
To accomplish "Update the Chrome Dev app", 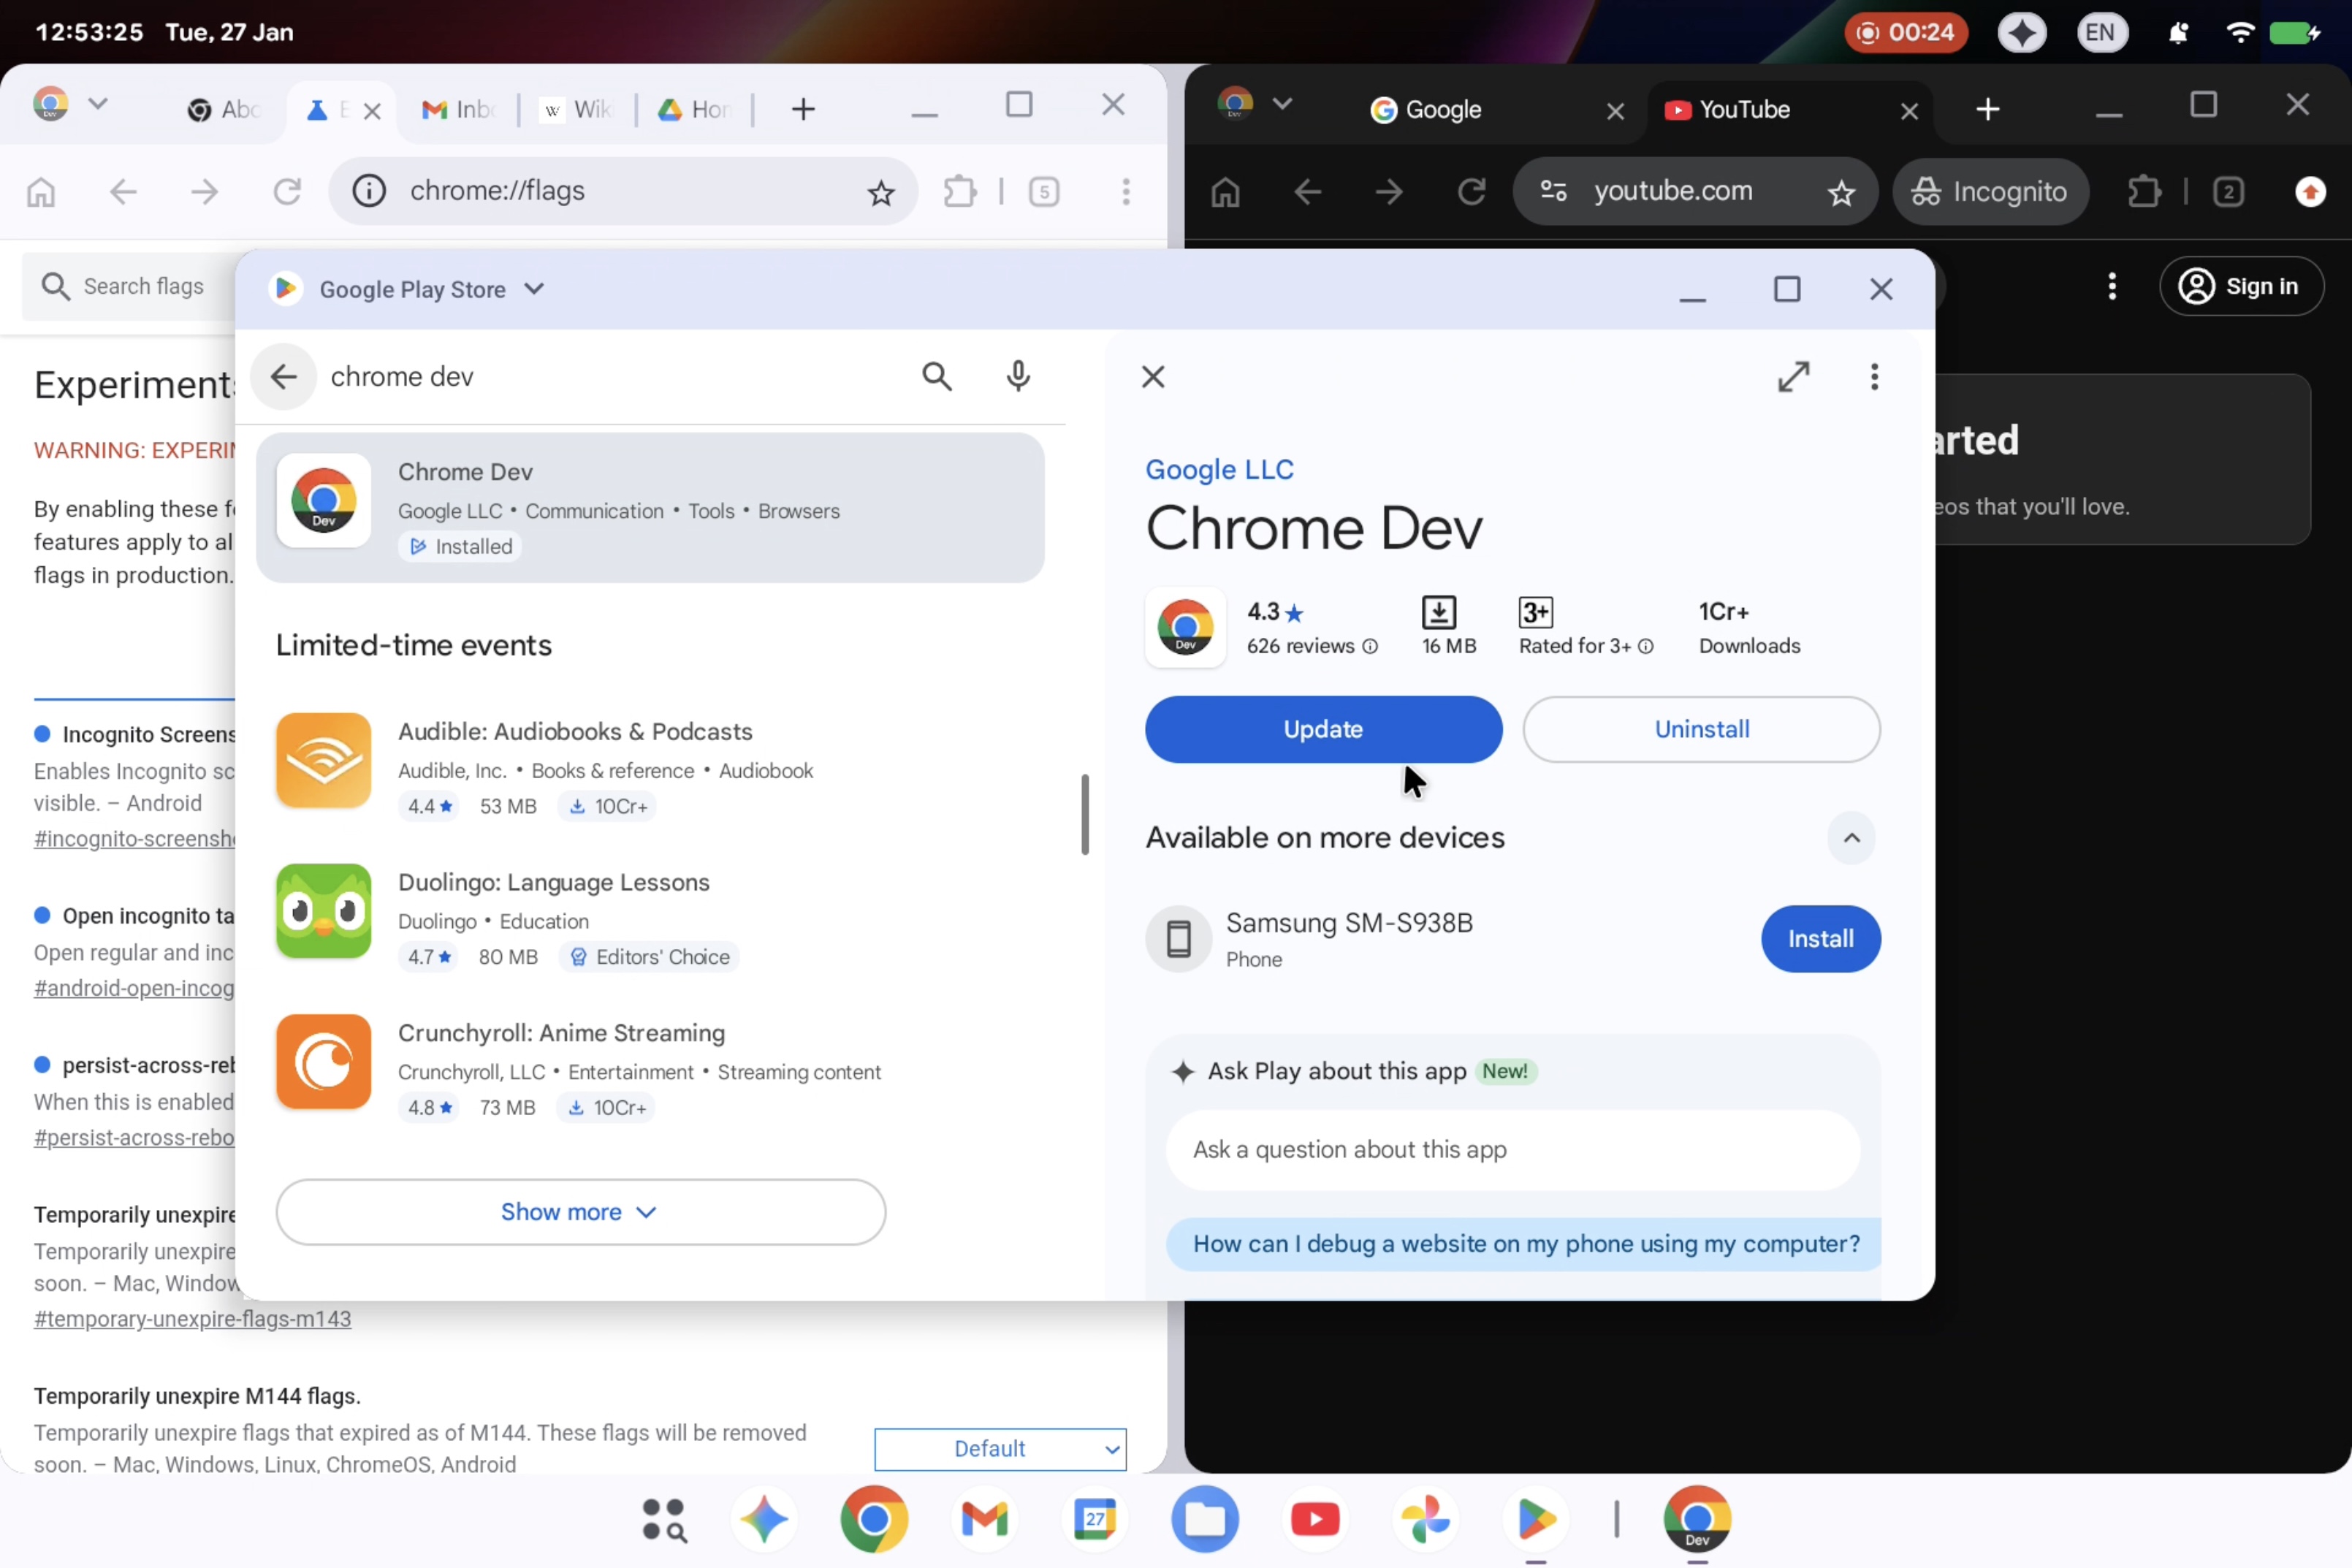I will click(1322, 729).
